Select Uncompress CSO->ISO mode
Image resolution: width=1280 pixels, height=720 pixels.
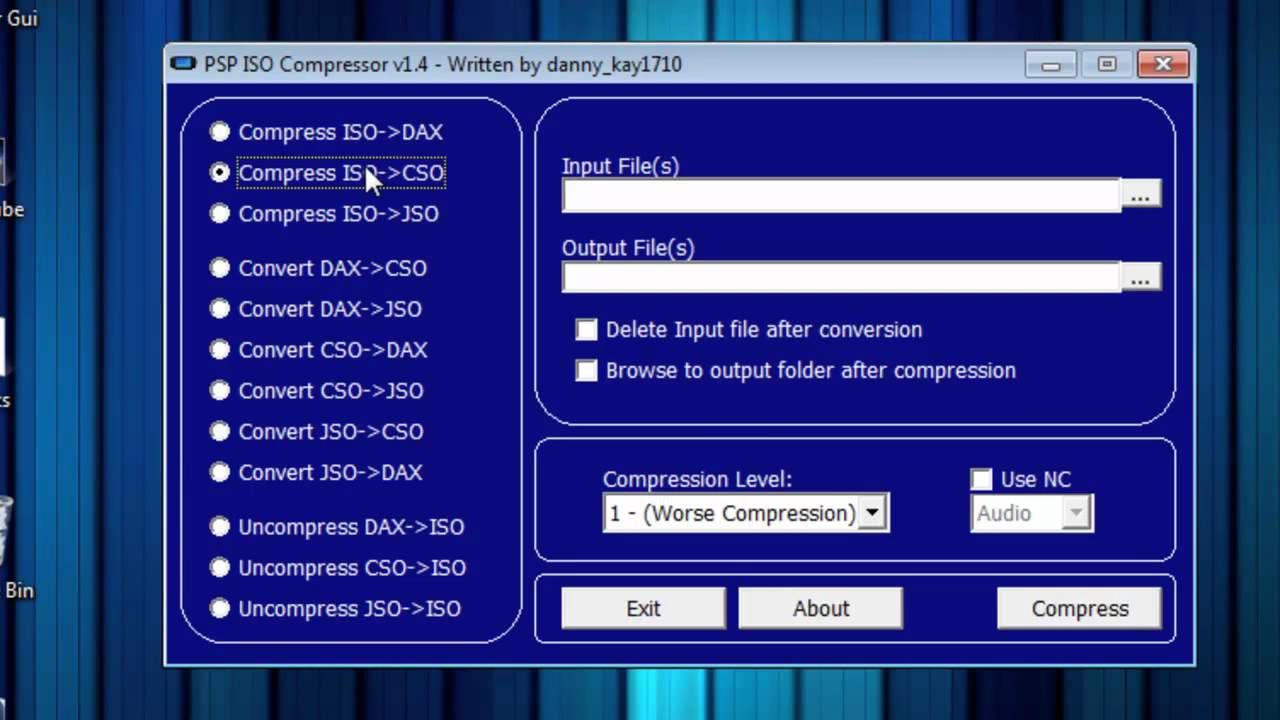pos(337,568)
